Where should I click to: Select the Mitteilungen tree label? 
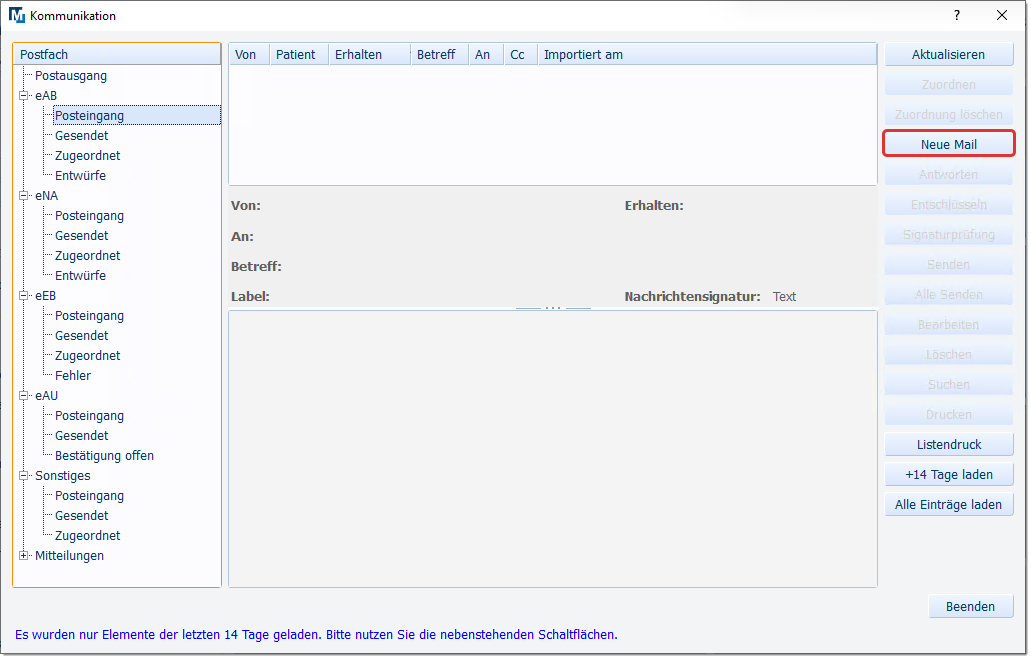point(69,556)
